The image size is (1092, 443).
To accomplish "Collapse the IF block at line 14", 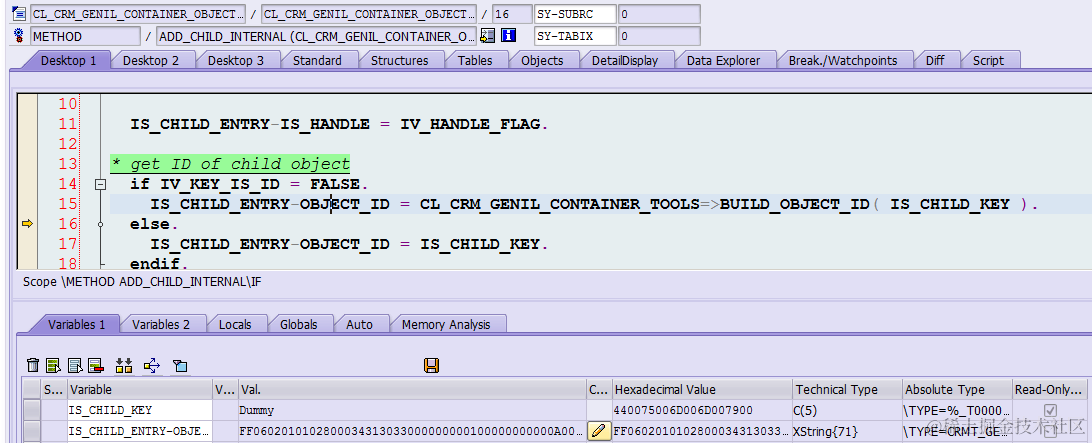I will tap(100, 185).
